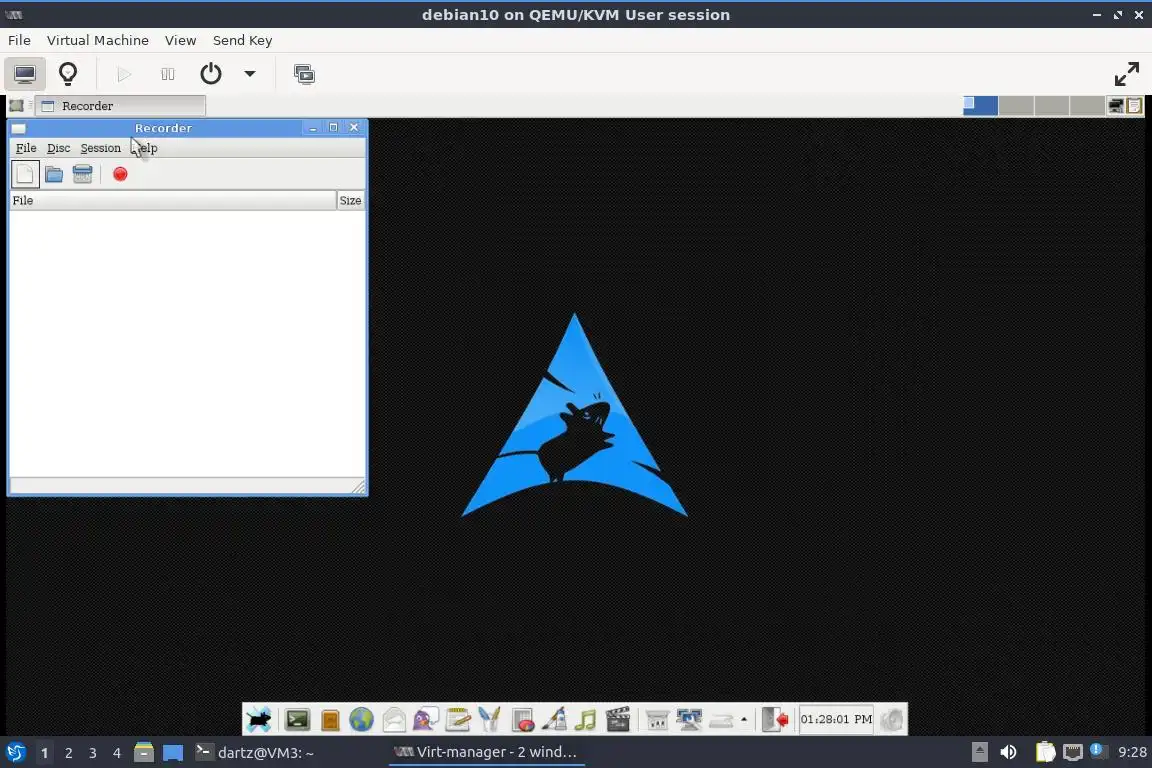Start burning with the red record button
This screenshot has height=768, width=1152.
click(120, 174)
